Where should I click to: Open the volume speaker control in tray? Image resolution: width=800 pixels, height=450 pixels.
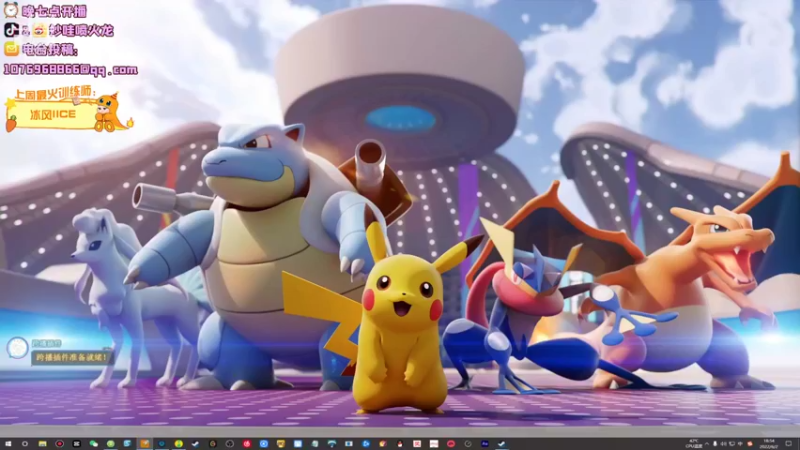(723, 444)
